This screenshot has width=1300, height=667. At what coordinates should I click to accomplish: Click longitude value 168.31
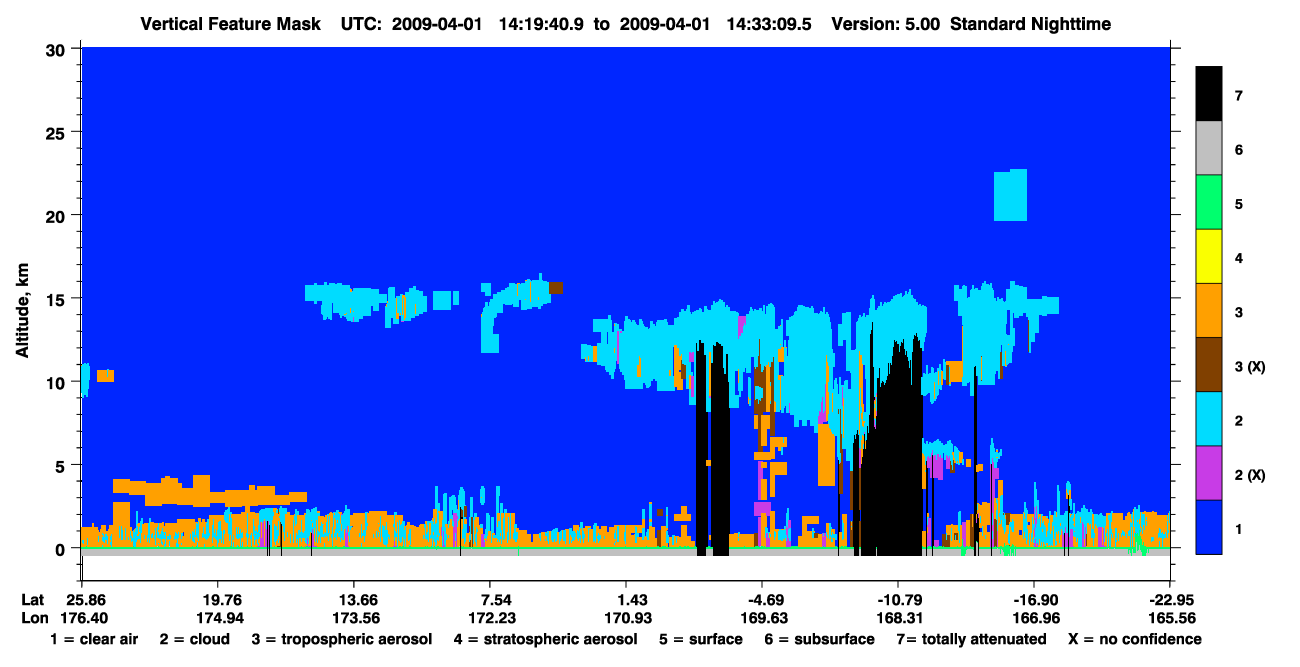pos(898,618)
